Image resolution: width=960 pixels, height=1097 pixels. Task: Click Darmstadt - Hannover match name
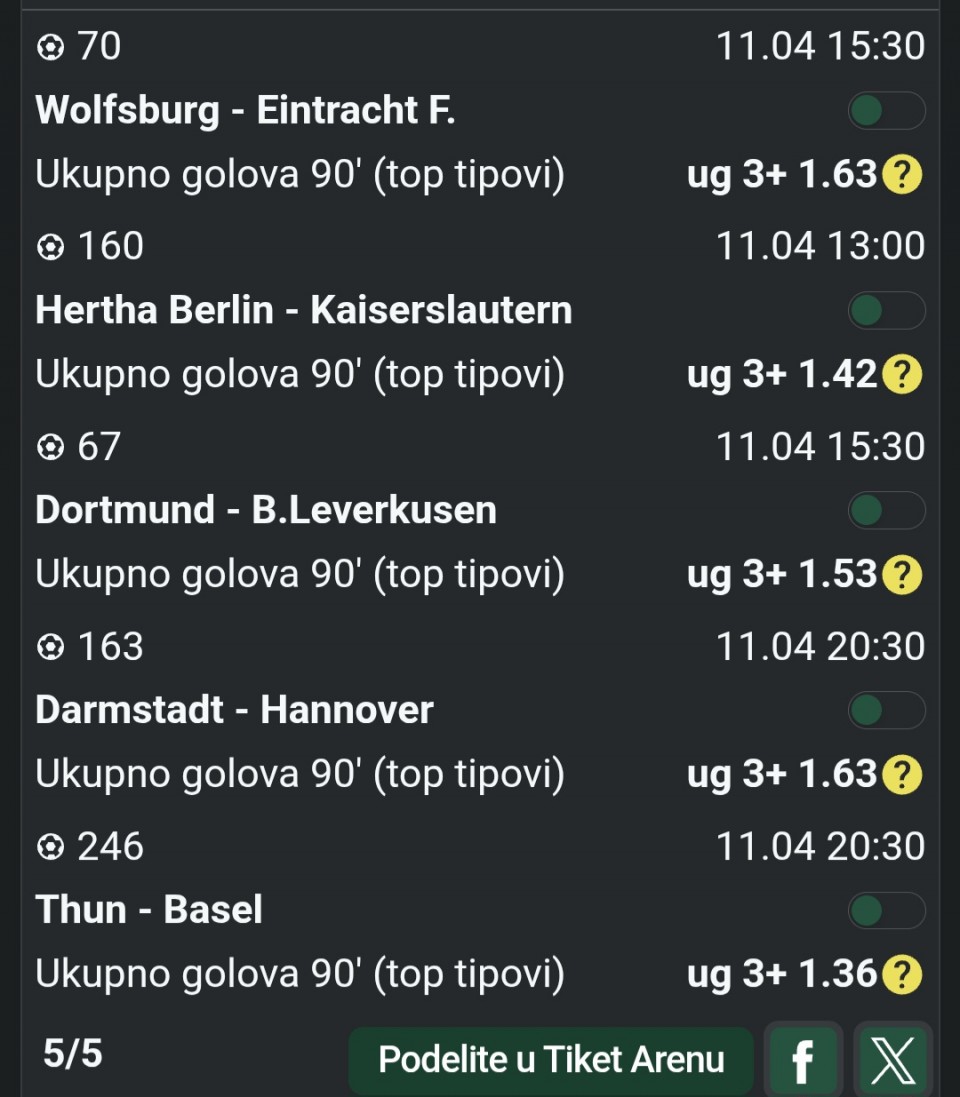tap(234, 710)
